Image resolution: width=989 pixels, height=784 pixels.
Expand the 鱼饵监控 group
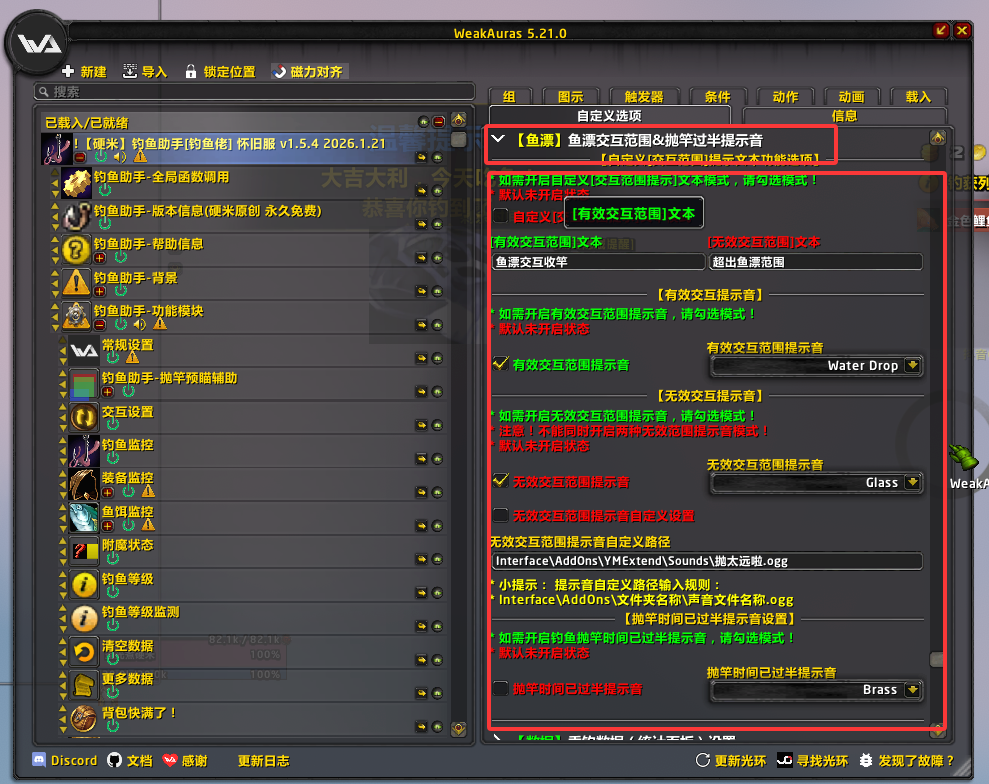[x=108, y=525]
